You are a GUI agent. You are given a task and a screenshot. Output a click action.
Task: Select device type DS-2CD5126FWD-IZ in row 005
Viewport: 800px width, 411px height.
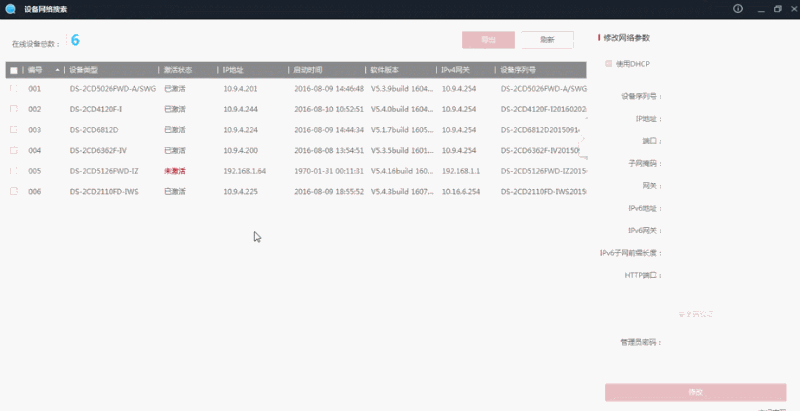click(104, 171)
